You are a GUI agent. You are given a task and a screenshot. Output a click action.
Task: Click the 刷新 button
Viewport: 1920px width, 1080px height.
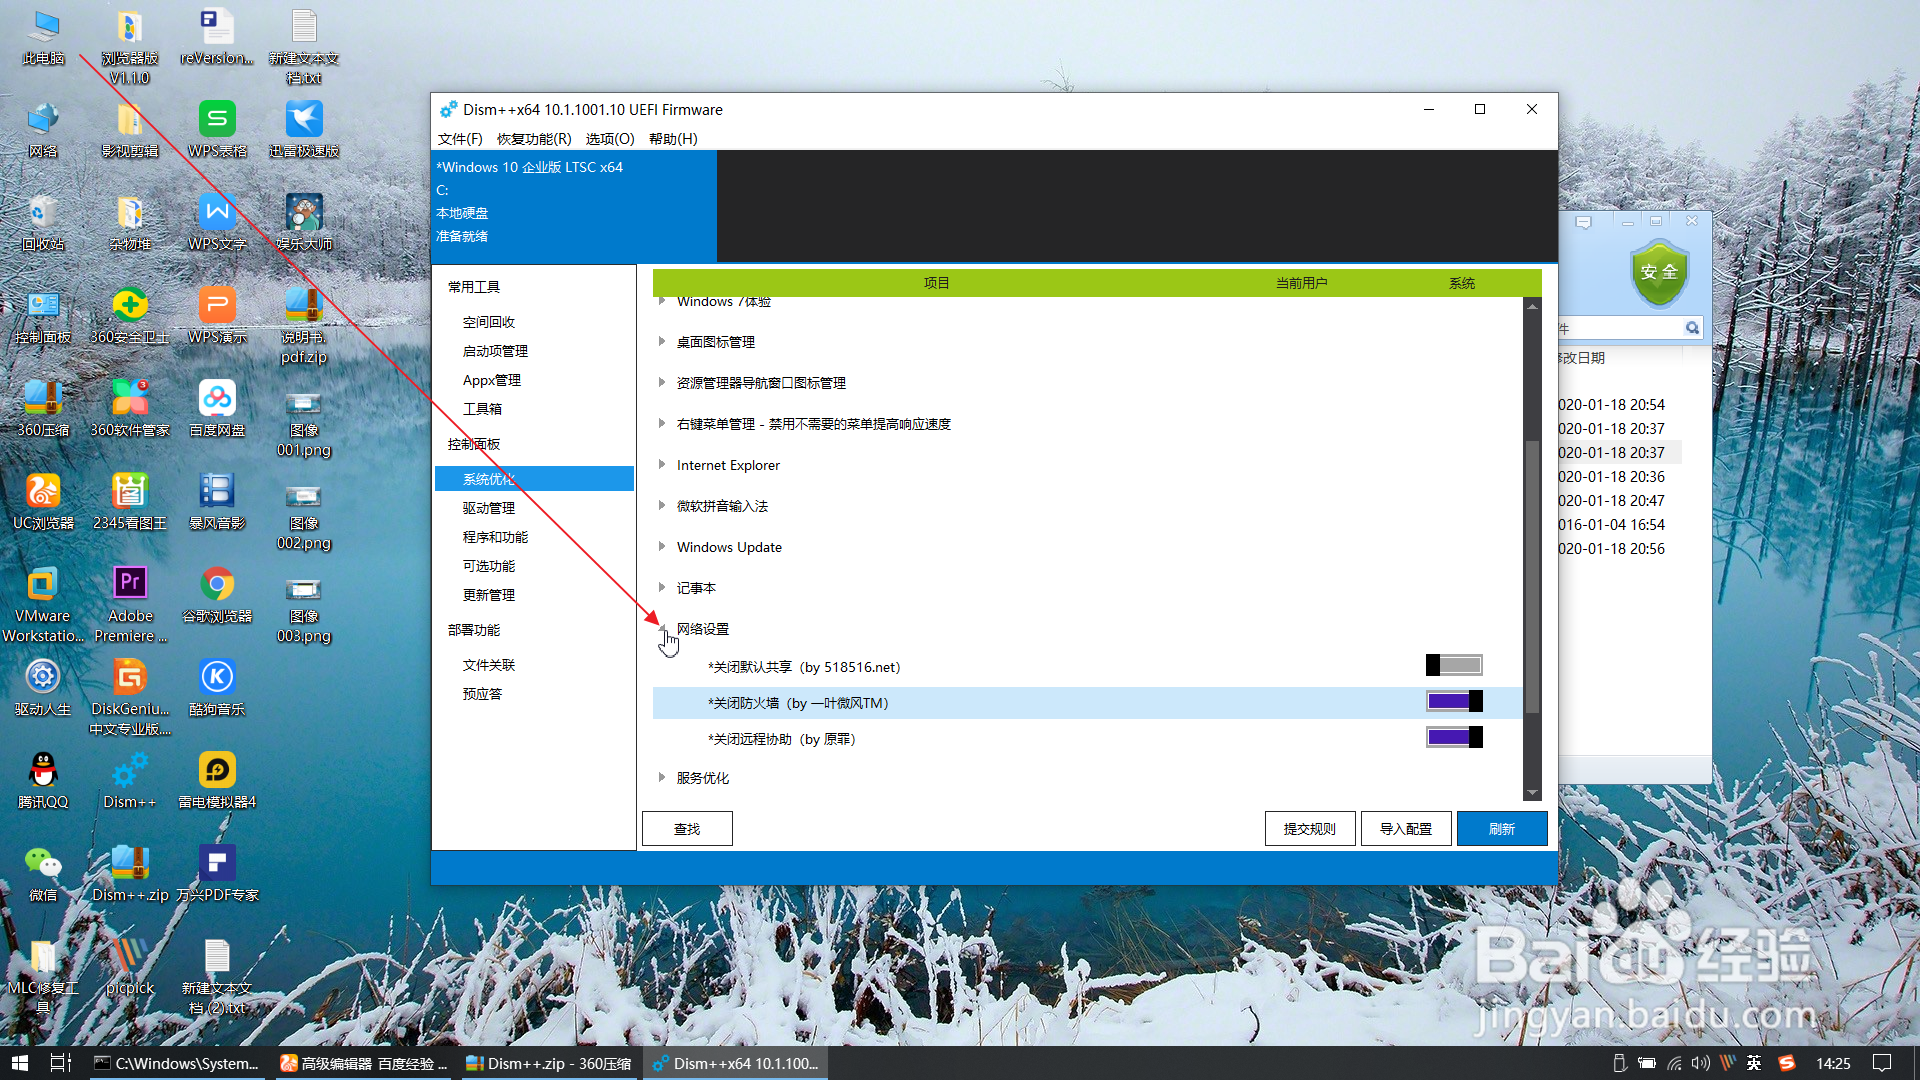pos(1501,829)
